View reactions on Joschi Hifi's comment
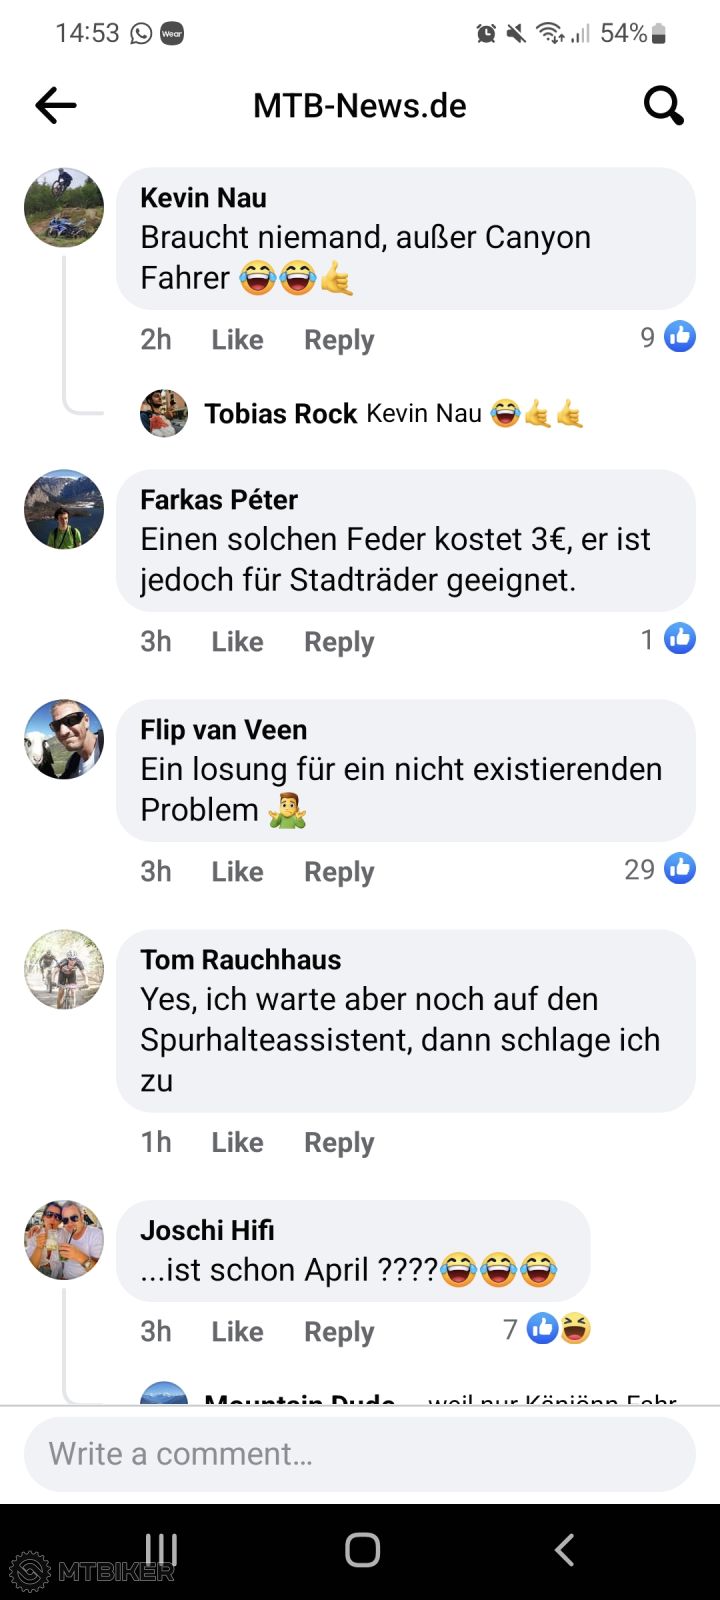The image size is (720, 1600). point(547,1329)
